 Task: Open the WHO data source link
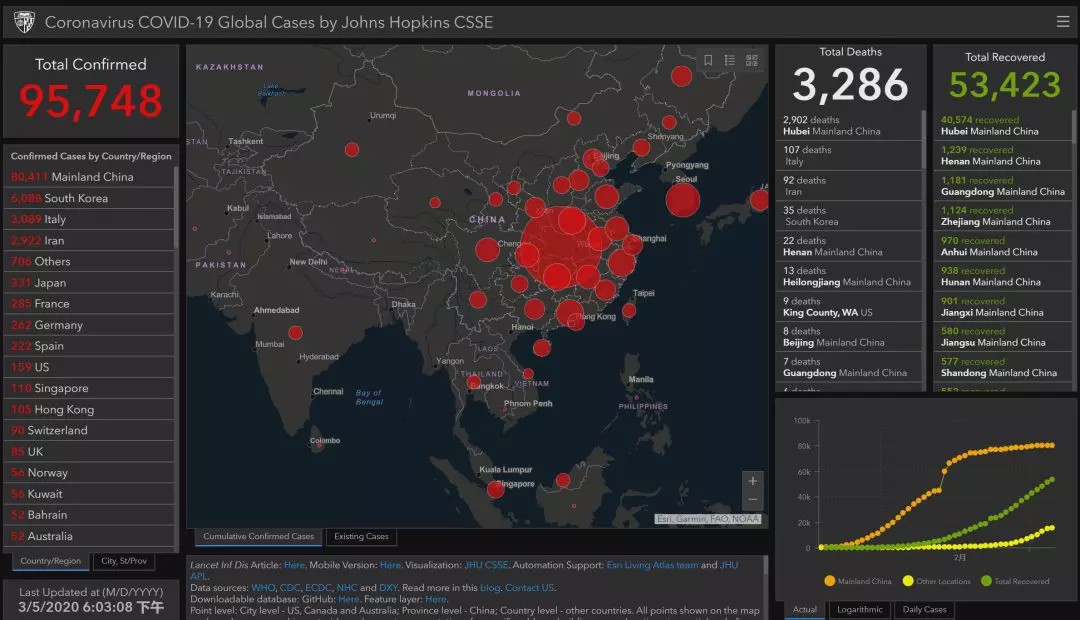click(262, 588)
